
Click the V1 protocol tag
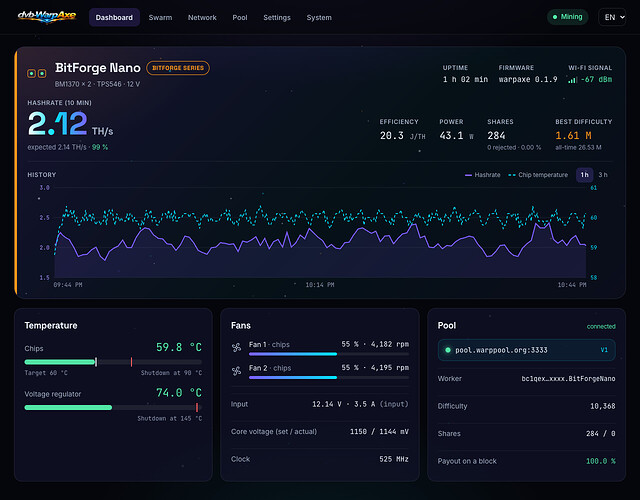coord(604,350)
